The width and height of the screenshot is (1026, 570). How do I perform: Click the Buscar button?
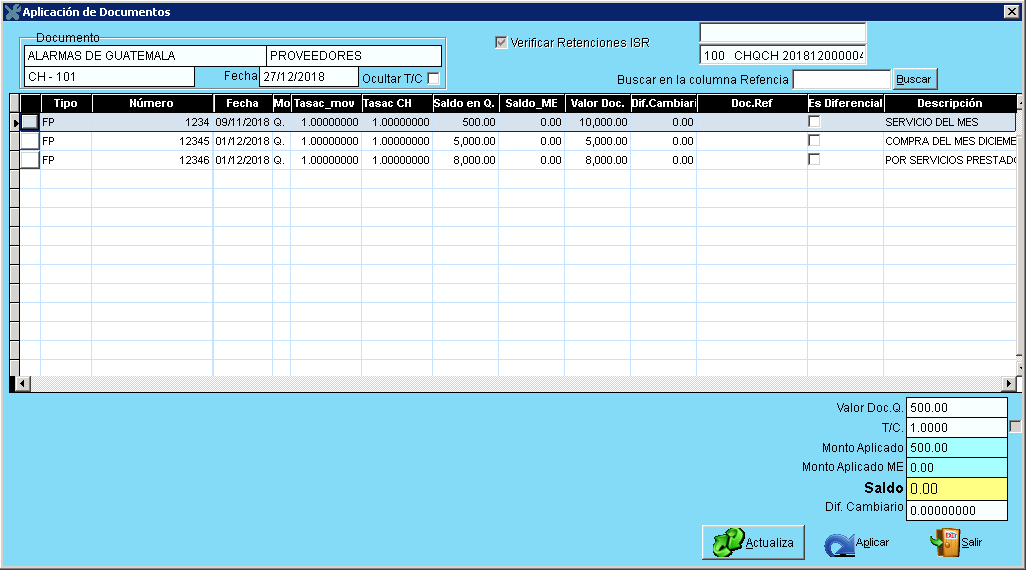pyautogui.click(x=914, y=79)
